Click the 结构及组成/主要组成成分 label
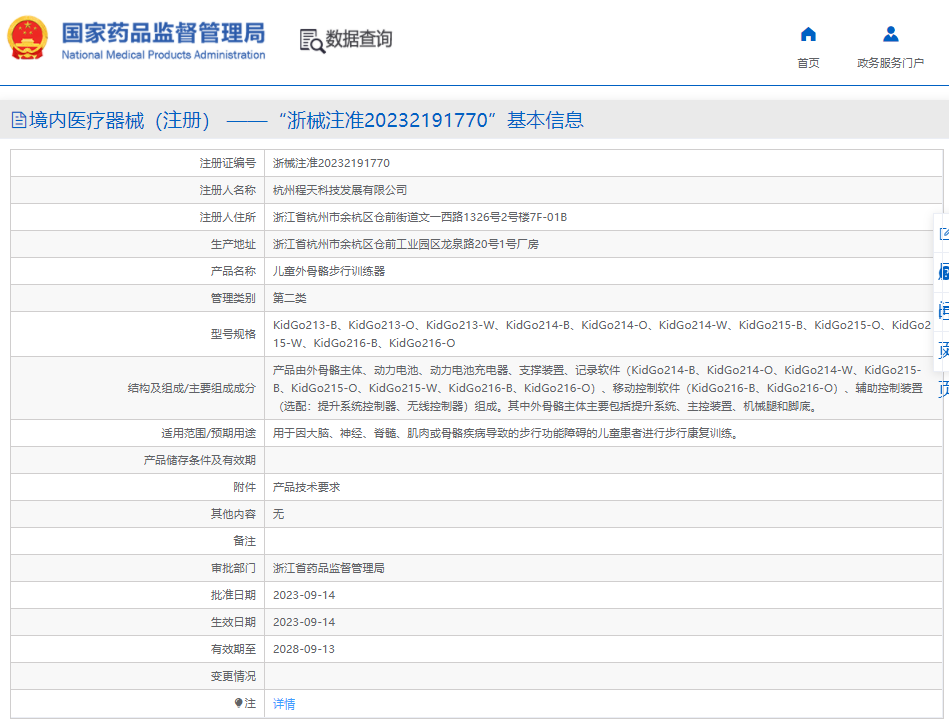This screenshot has width=949, height=727. click(x=192, y=388)
